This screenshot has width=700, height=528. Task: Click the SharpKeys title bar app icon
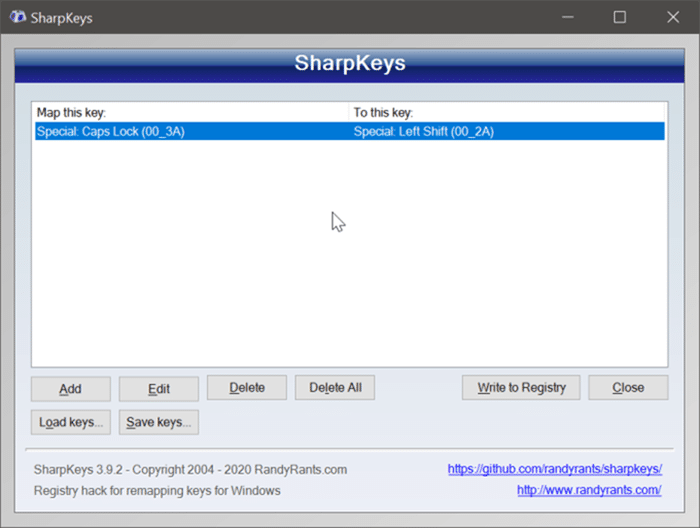18,17
